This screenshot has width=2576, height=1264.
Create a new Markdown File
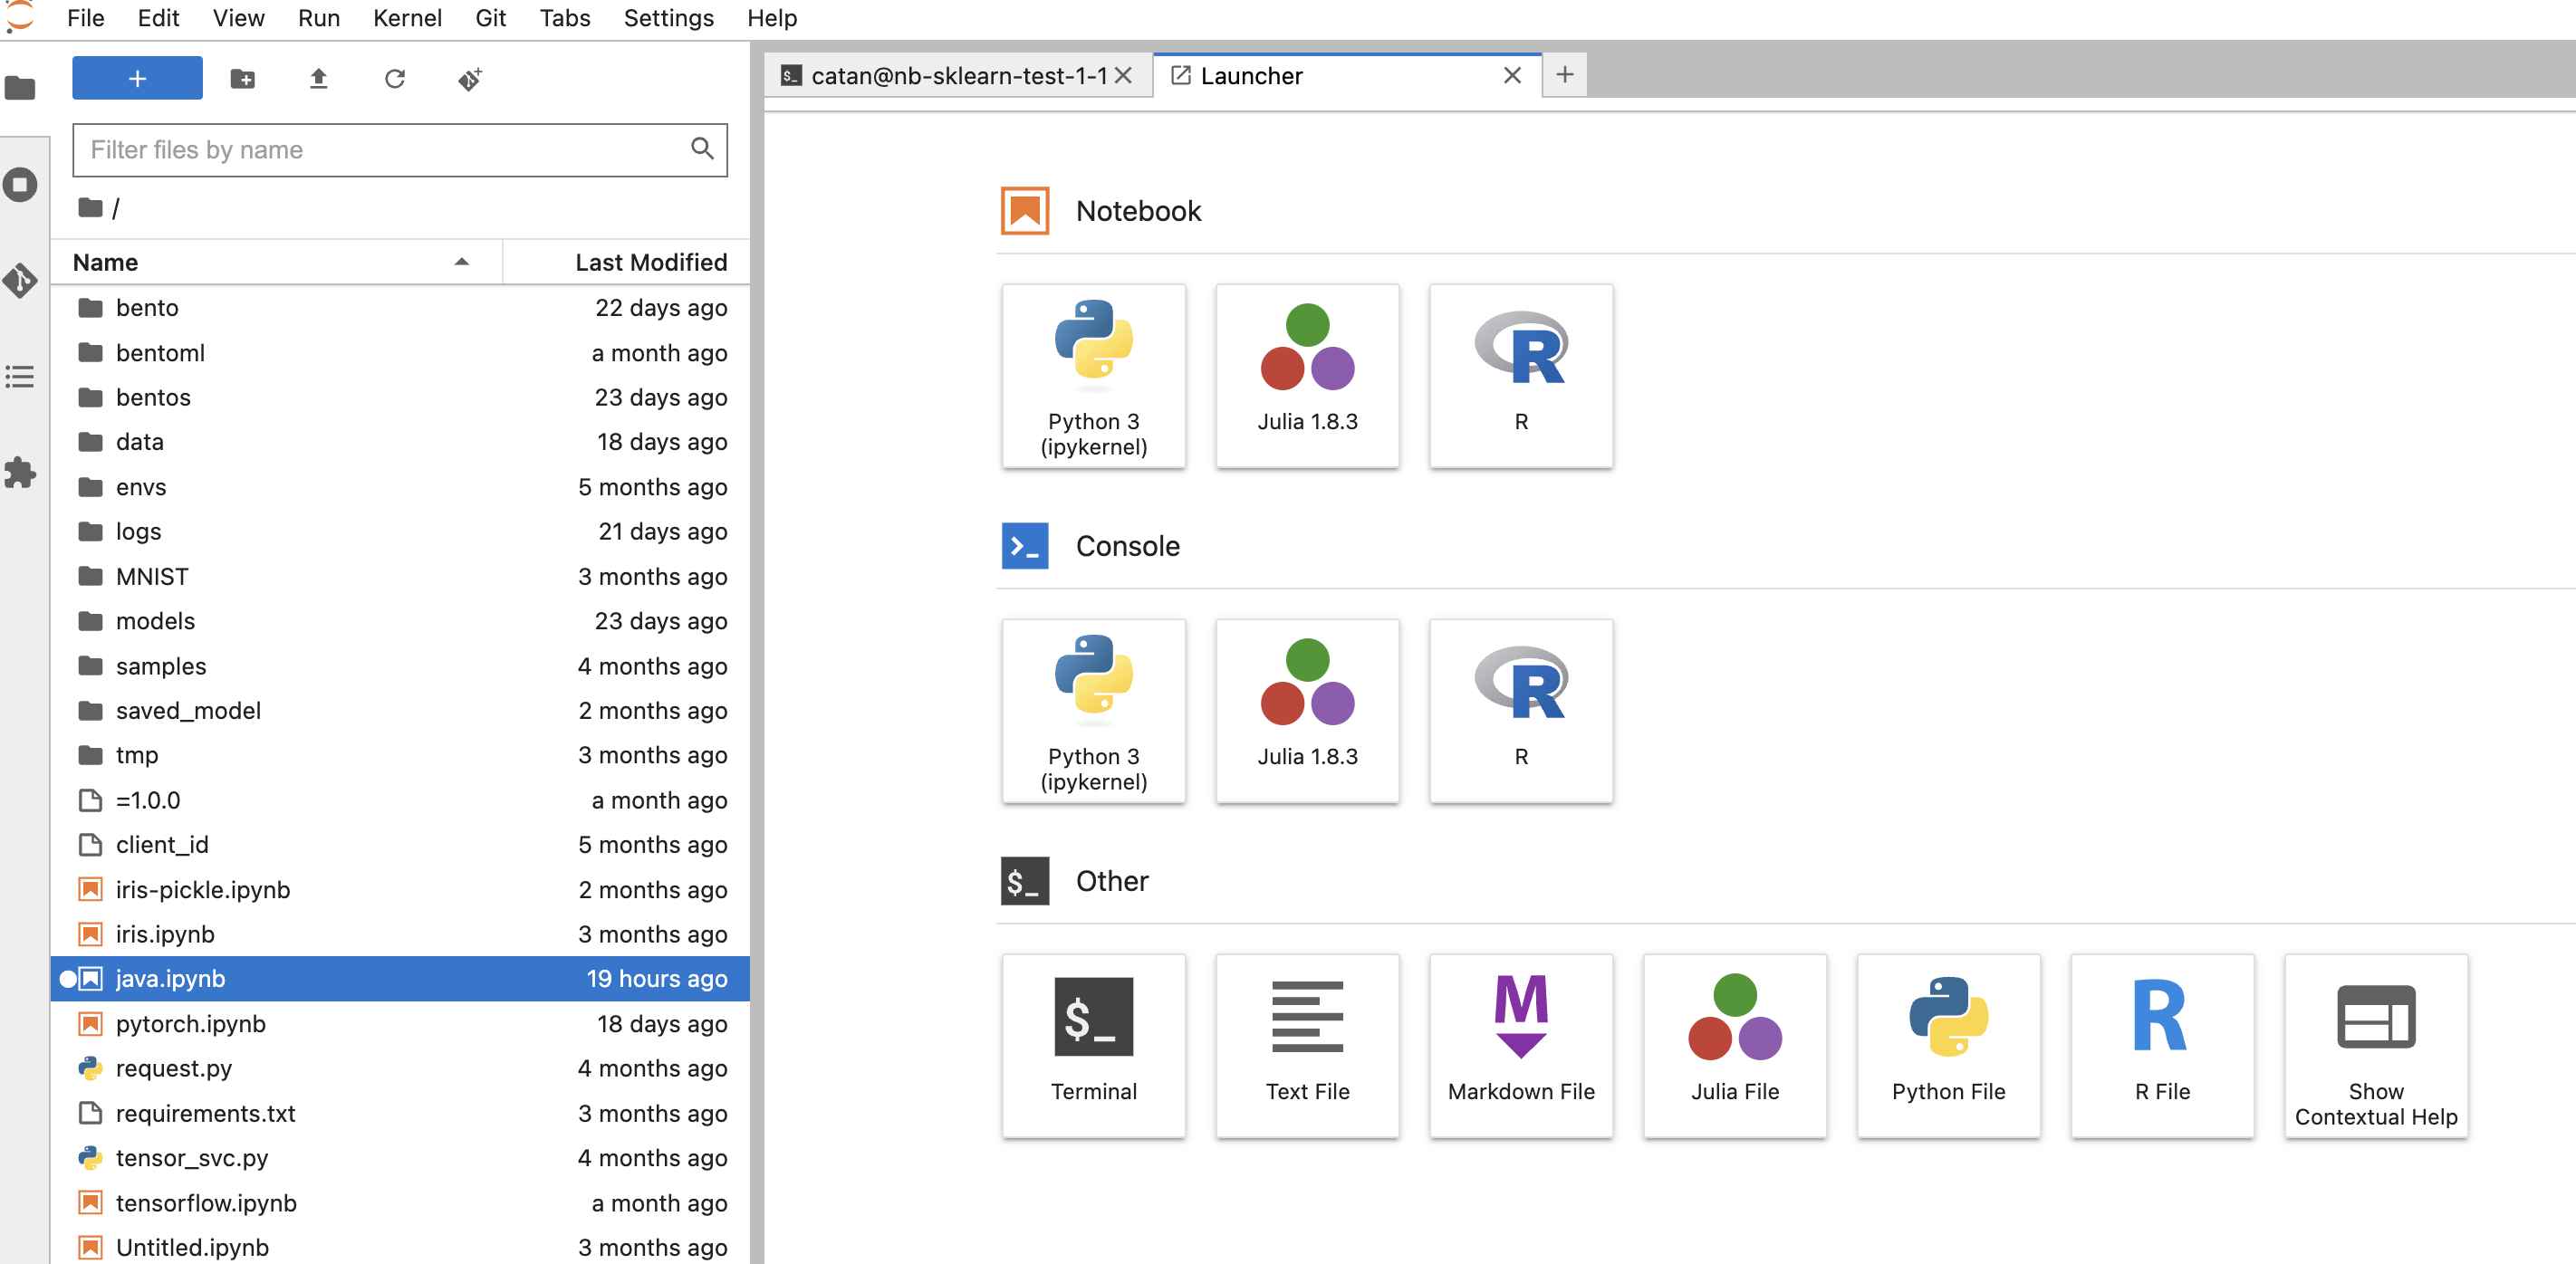pos(1520,1045)
